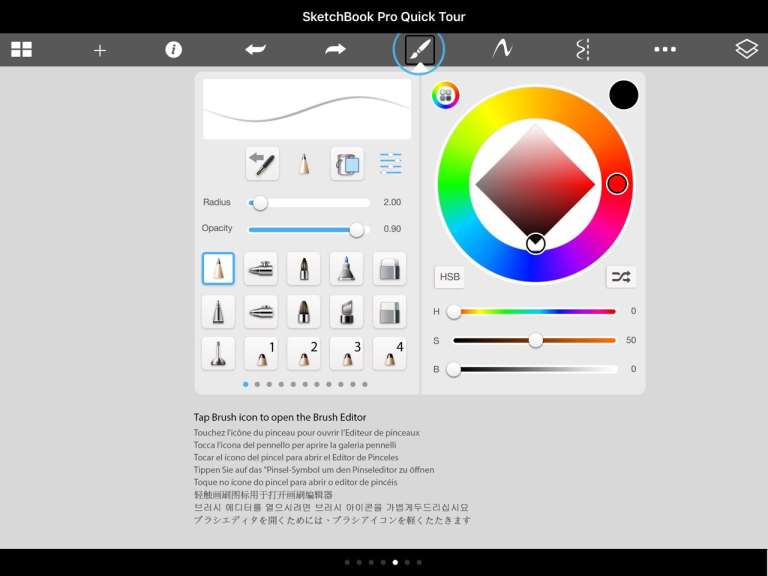Select the chisel tip marker brush
Image resolution: width=768 pixels, height=576 pixels.
[x=347, y=312]
